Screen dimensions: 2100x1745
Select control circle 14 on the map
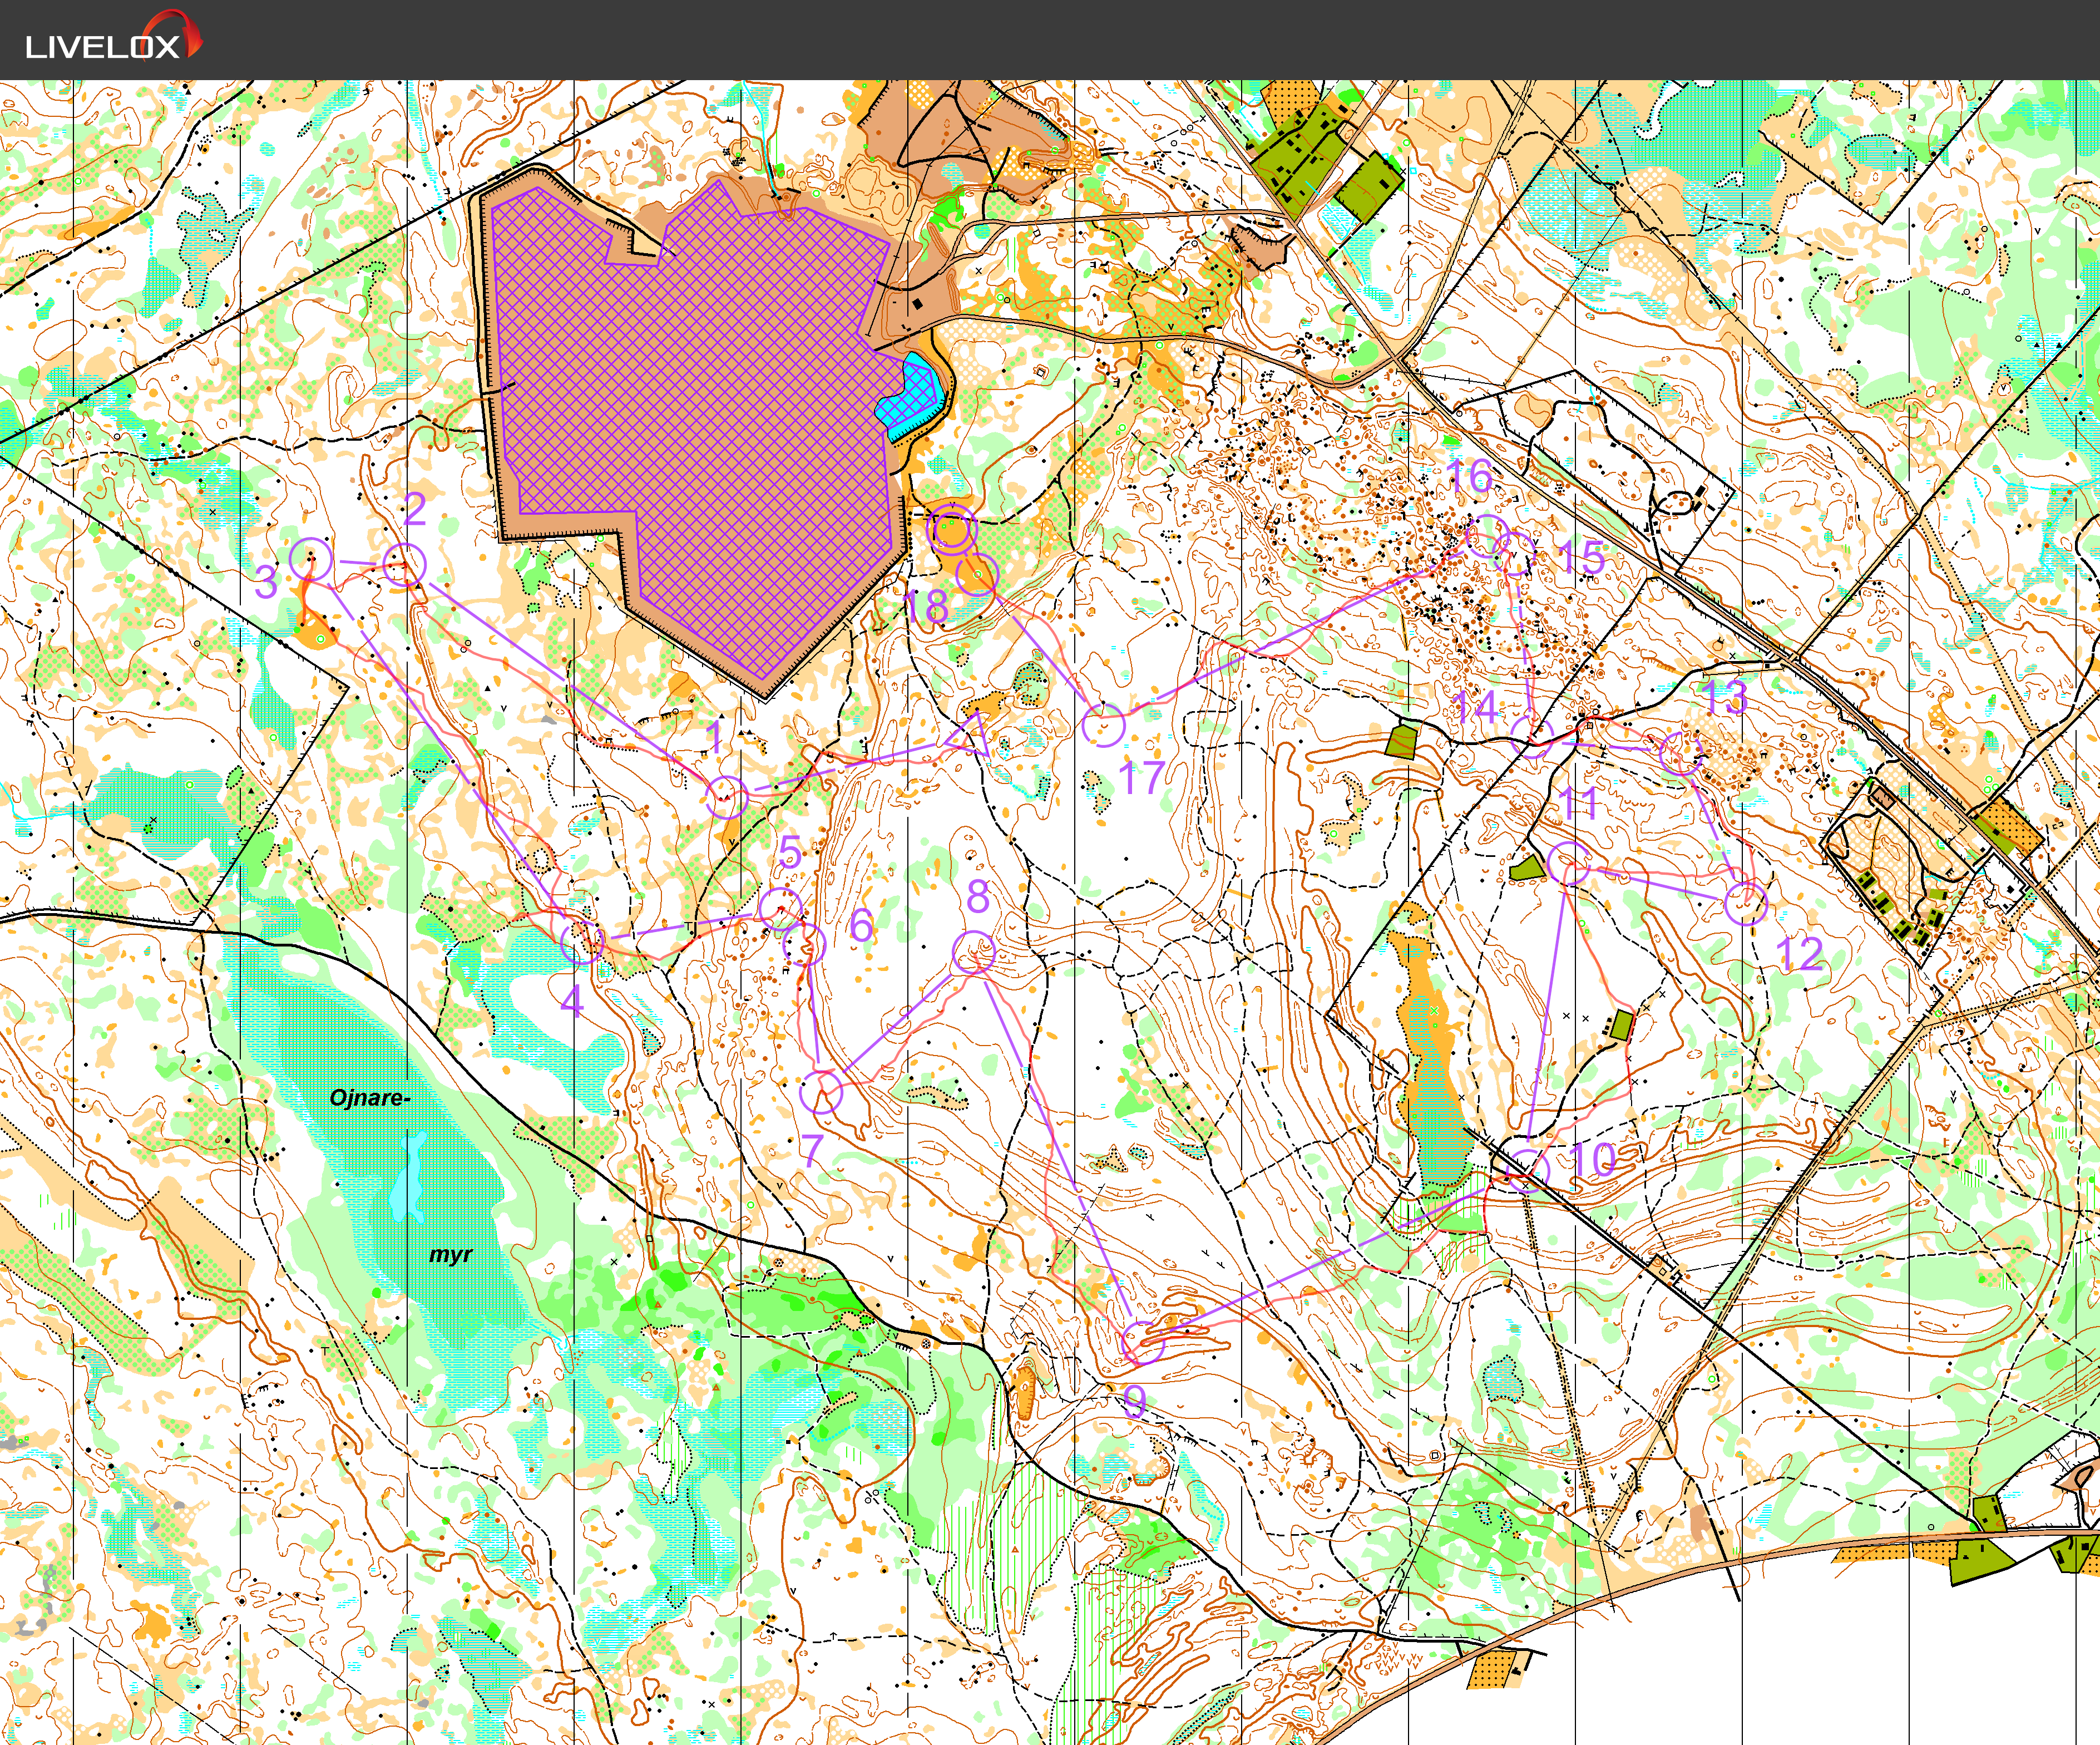pyautogui.click(x=1532, y=738)
